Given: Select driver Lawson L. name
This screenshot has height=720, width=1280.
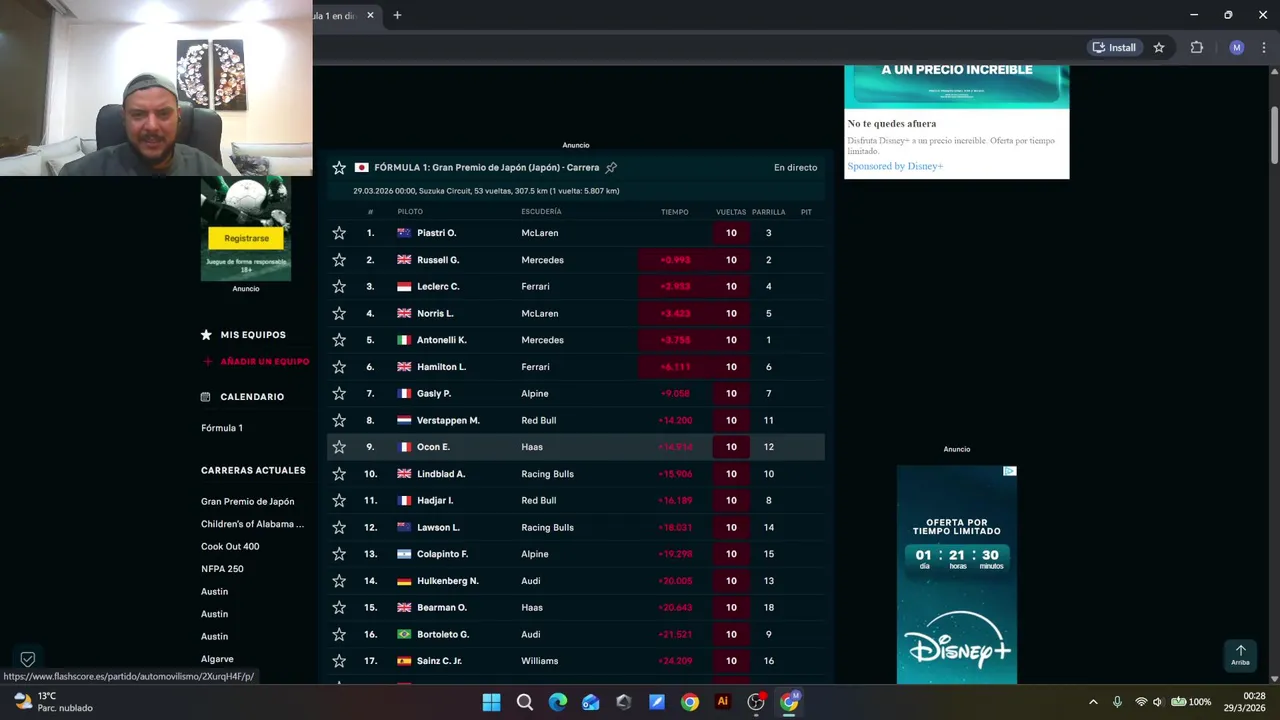Looking at the screenshot, I should tap(438, 527).
